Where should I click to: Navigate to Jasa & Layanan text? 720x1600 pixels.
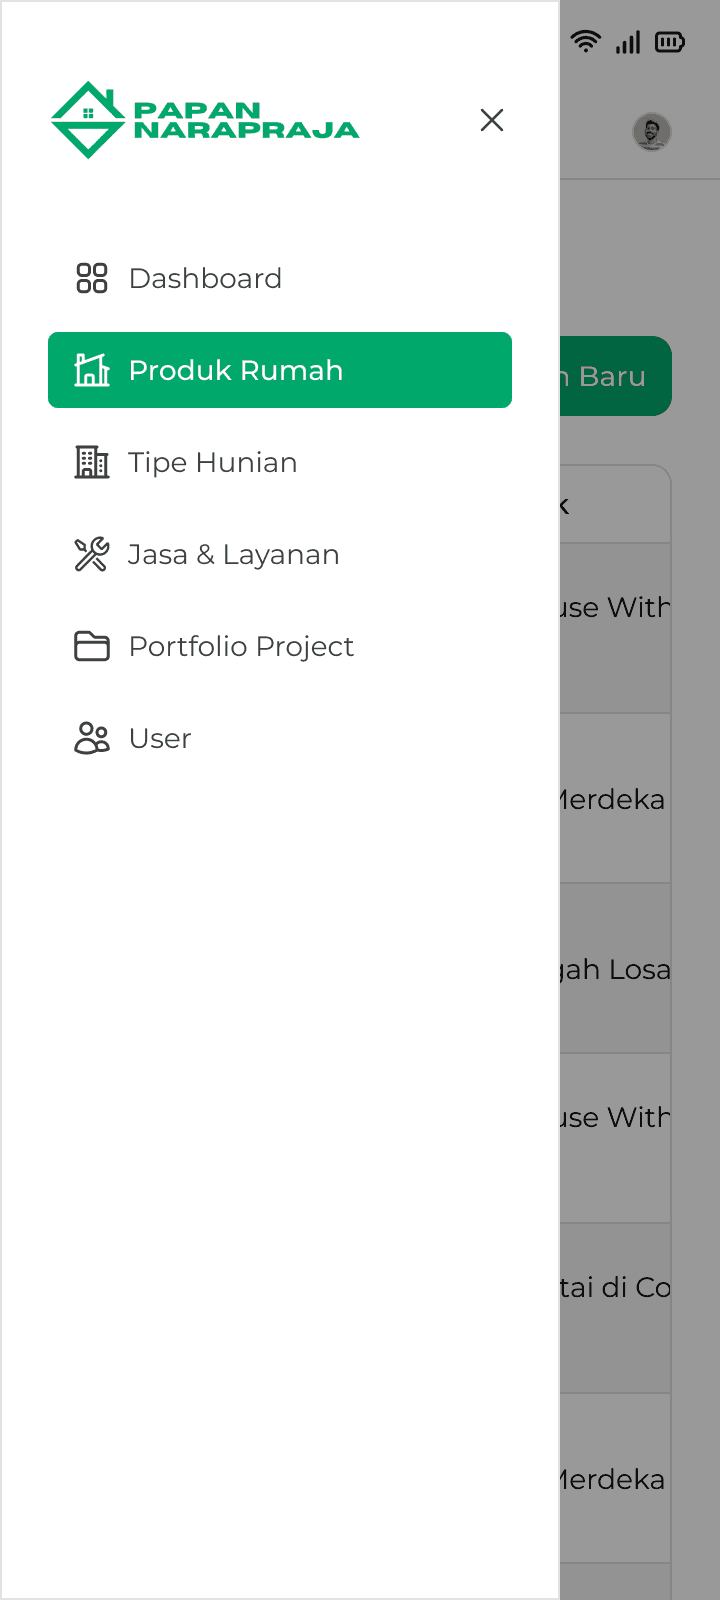point(234,554)
